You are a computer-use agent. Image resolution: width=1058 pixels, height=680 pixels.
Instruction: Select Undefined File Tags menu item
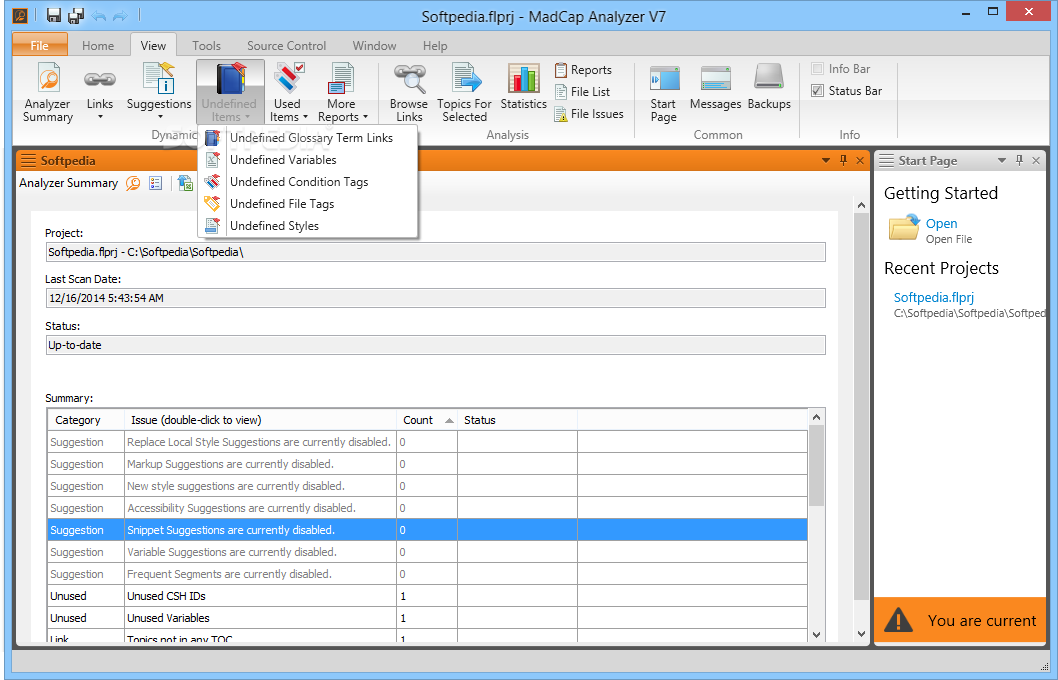coord(308,204)
